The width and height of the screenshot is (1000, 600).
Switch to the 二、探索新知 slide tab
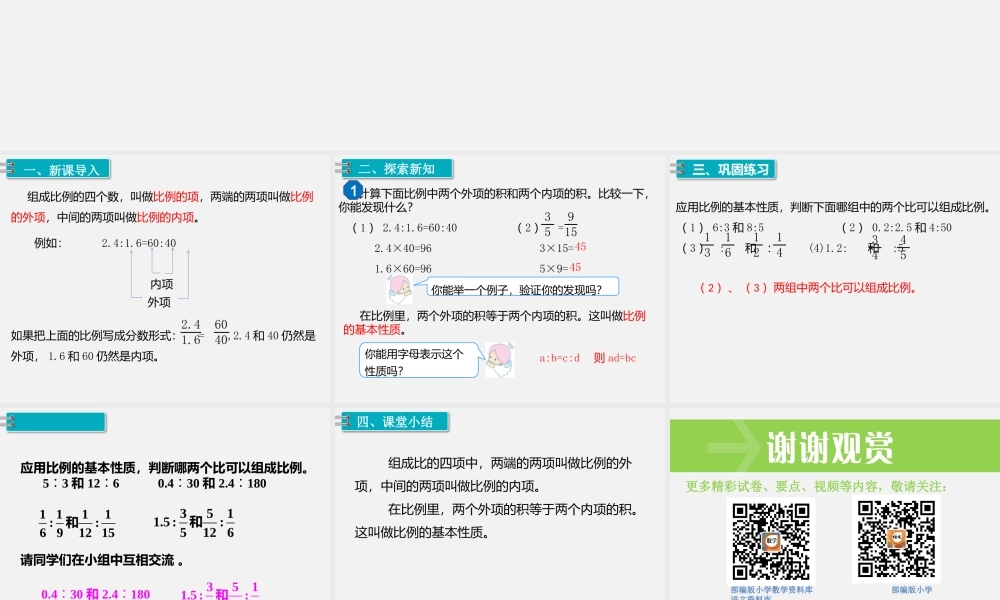[397, 167]
